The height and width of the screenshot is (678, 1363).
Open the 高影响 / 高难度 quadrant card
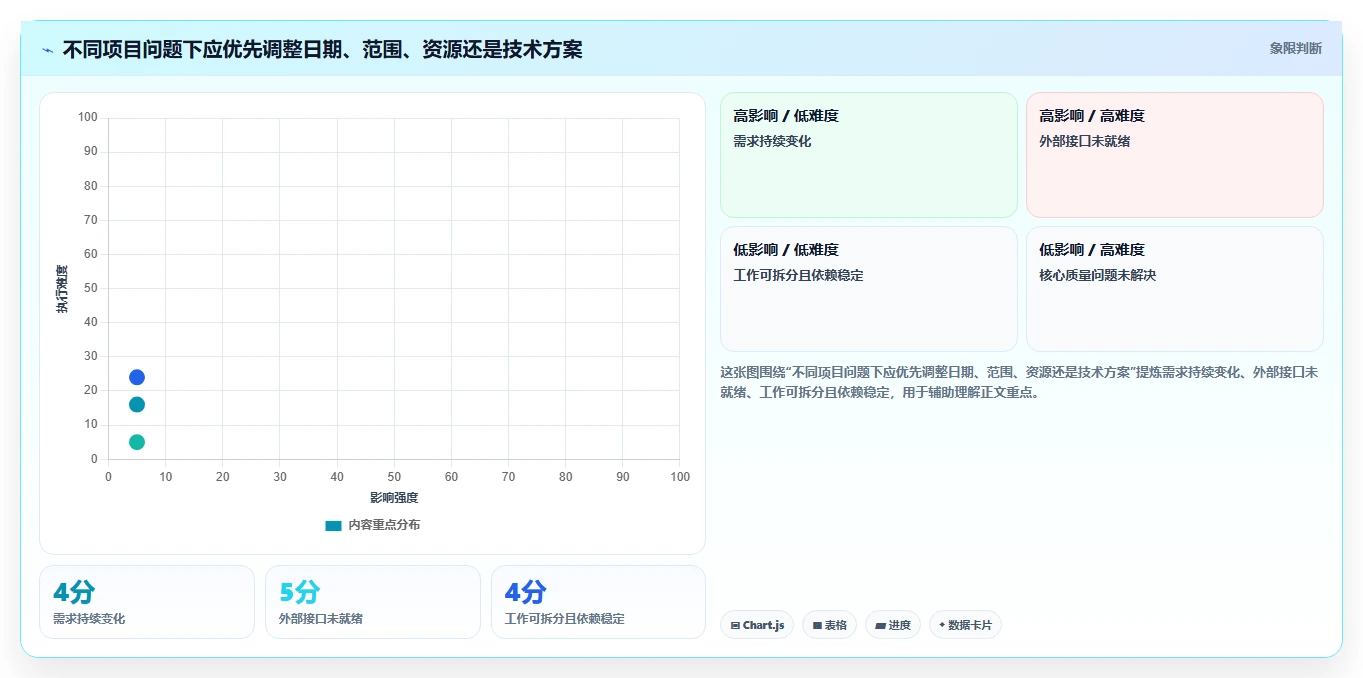pyautogui.click(x=1174, y=155)
